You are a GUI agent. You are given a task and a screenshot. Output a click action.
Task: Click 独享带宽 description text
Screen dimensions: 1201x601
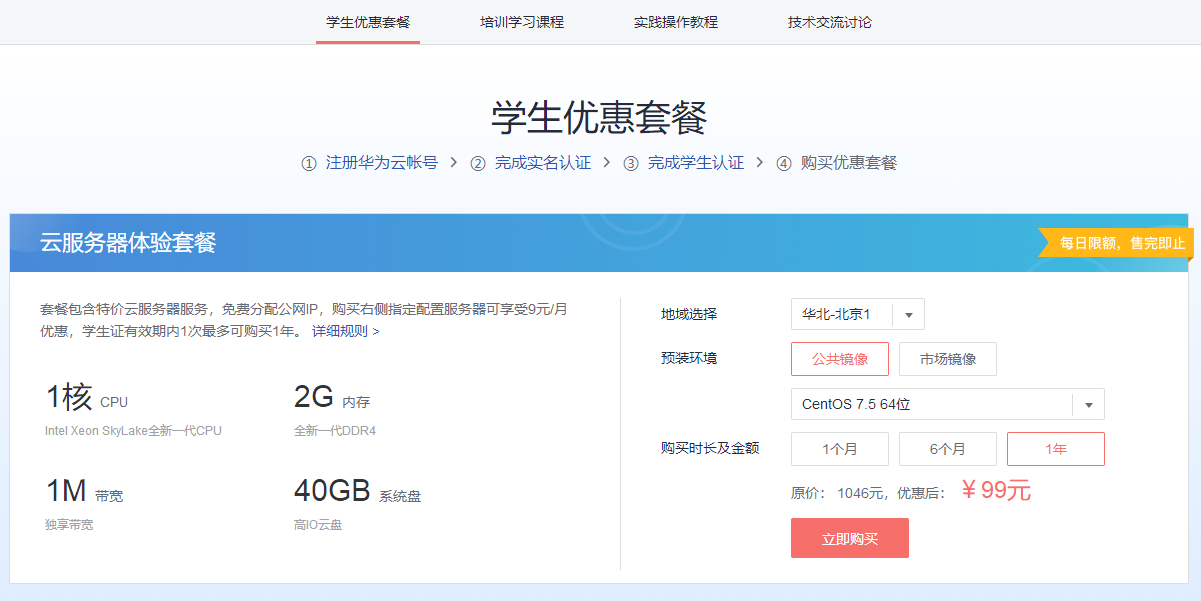(x=69, y=524)
